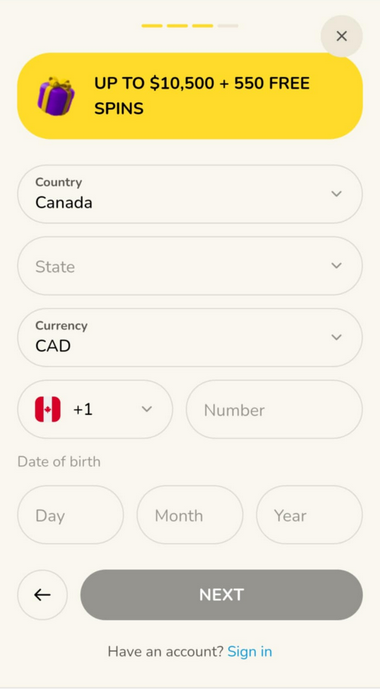Select the Month of birth field
380x690 pixels.
click(190, 515)
